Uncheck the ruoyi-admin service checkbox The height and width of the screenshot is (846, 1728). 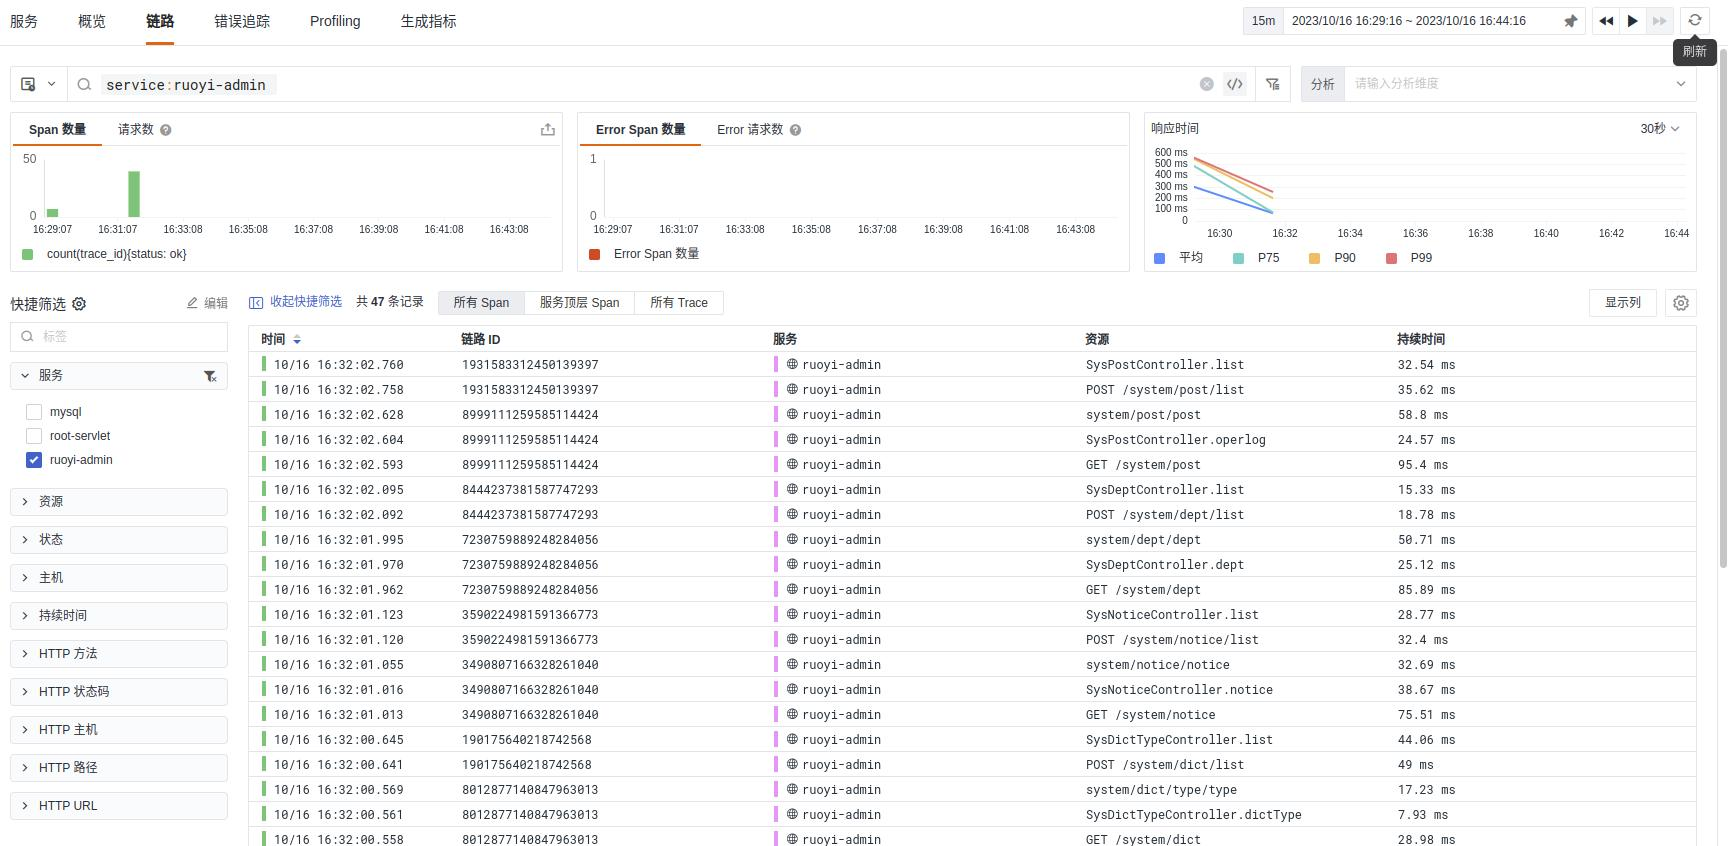click(x=34, y=460)
